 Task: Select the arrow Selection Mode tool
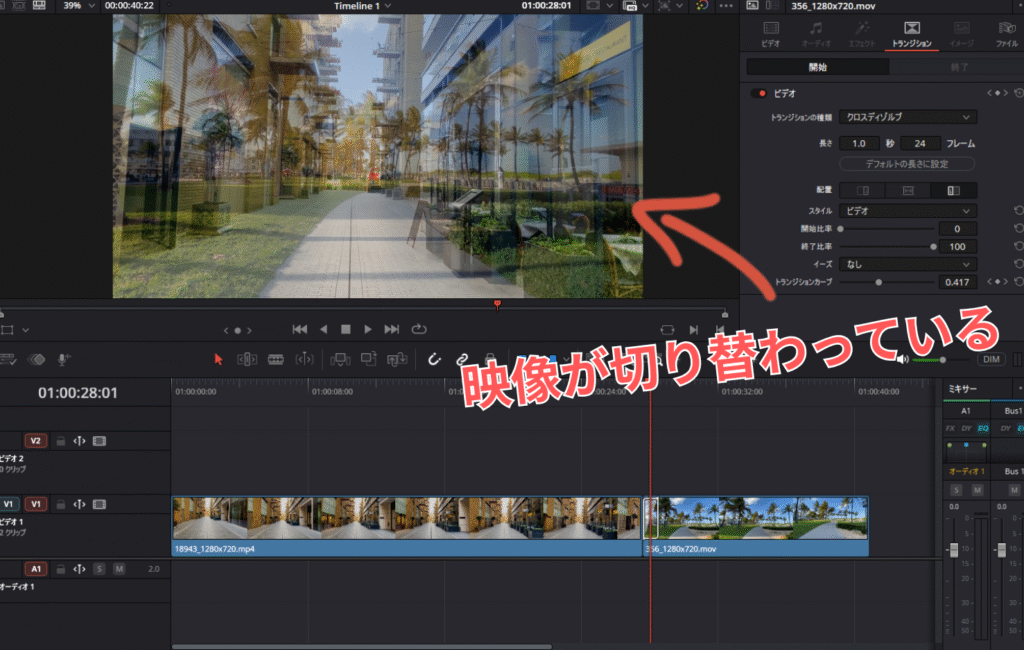click(220, 359)
